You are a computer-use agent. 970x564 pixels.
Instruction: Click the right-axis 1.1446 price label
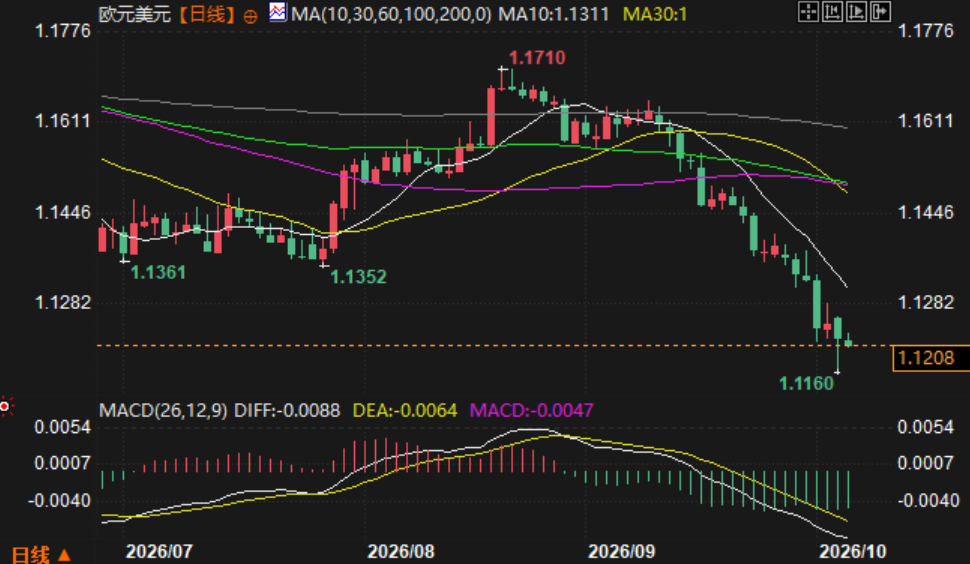925,213
